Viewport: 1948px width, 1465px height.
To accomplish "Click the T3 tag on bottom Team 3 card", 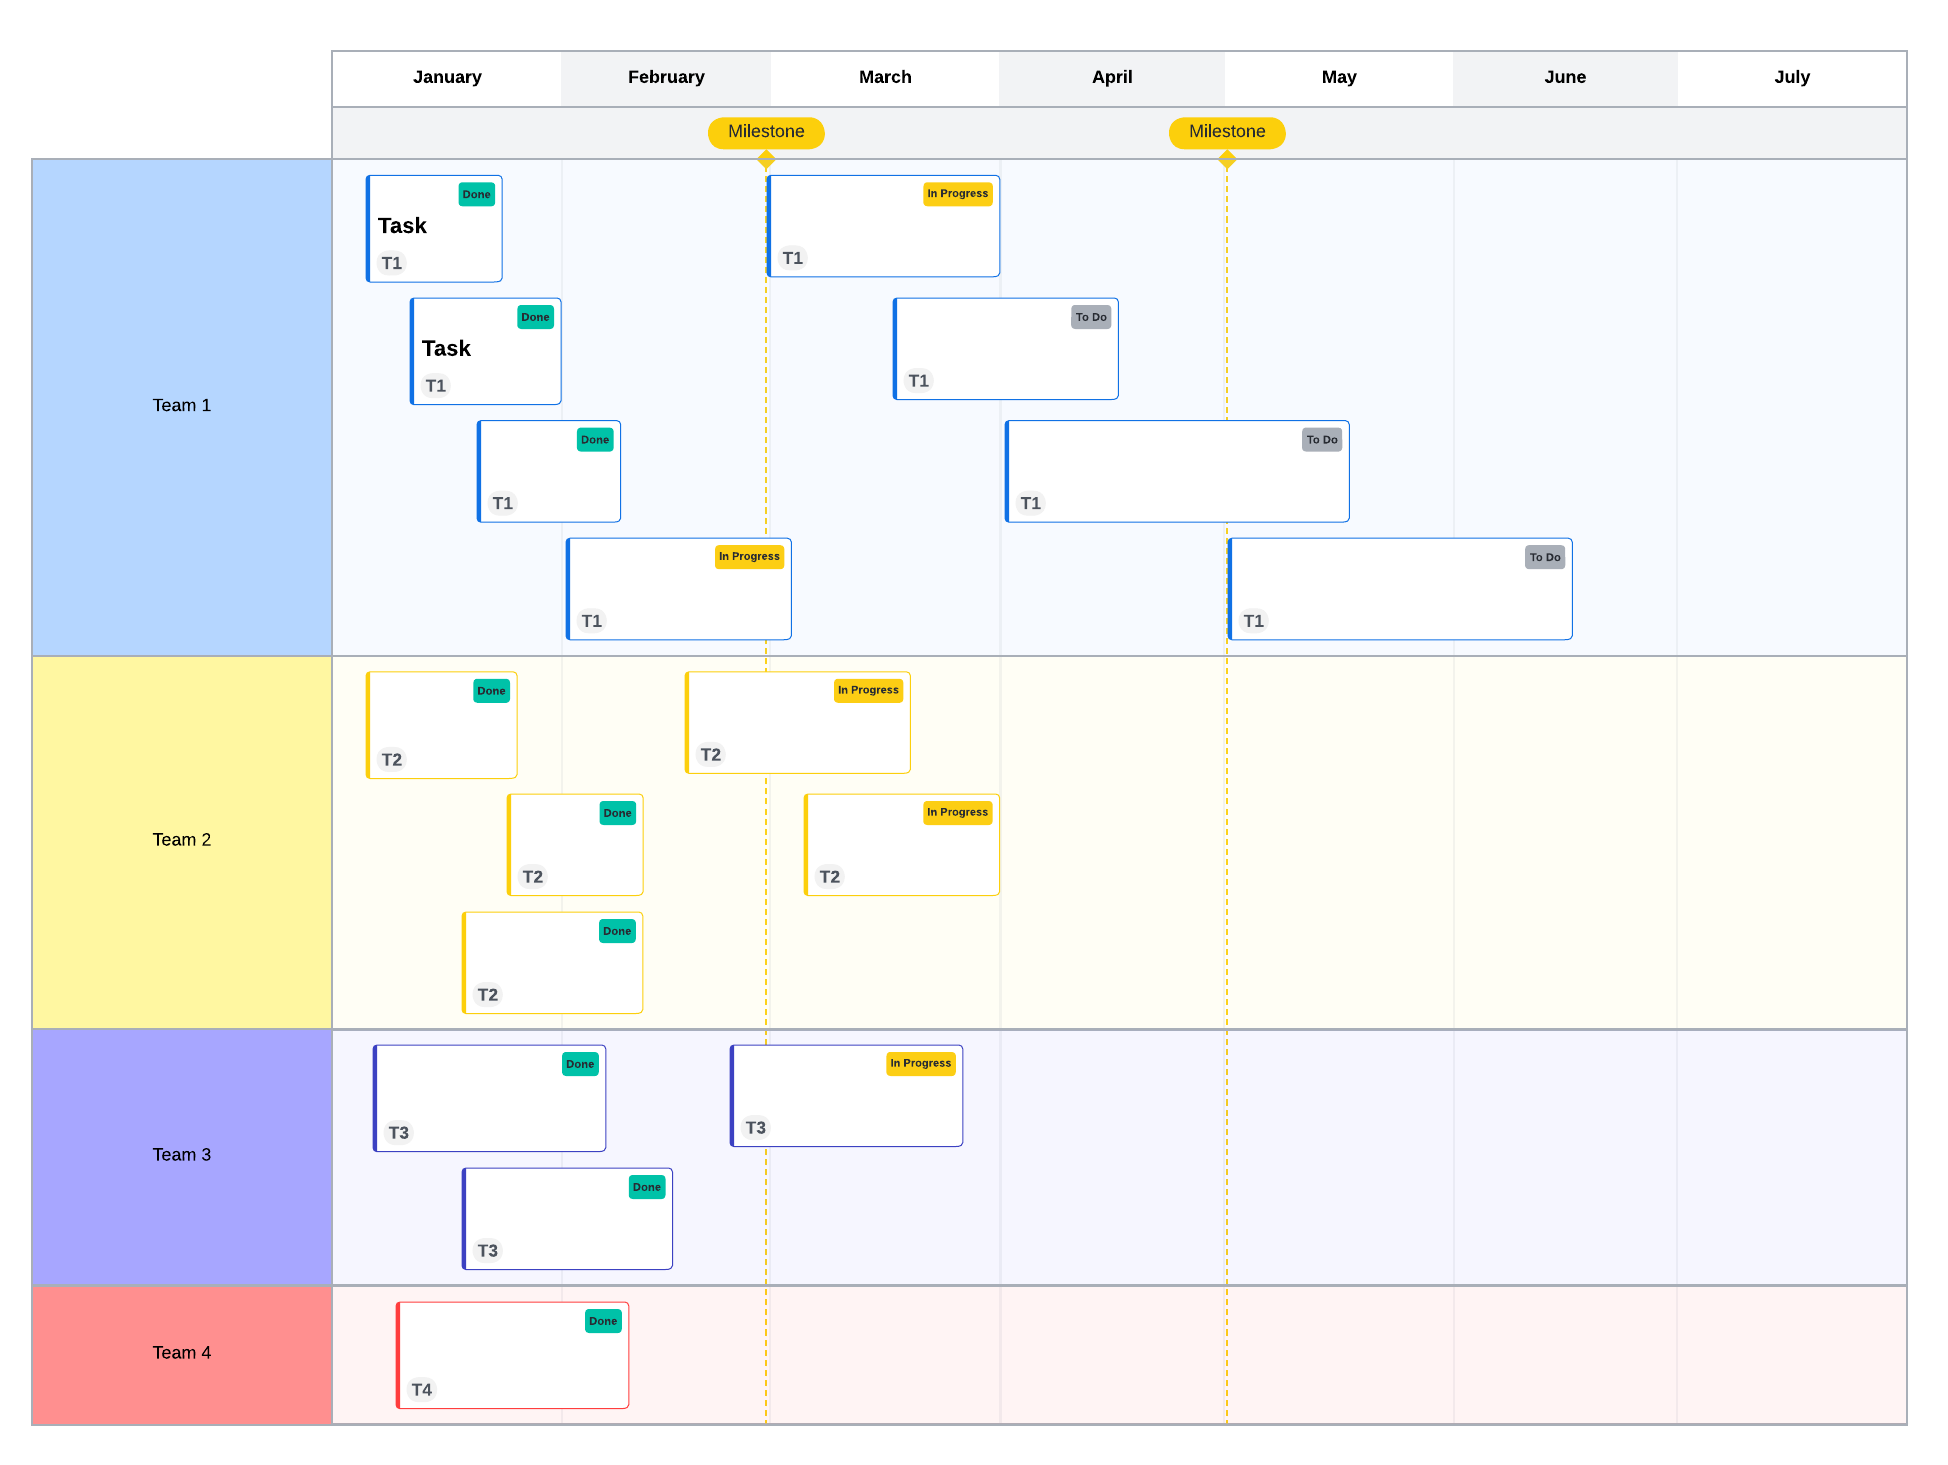I will click(488, 1250).
